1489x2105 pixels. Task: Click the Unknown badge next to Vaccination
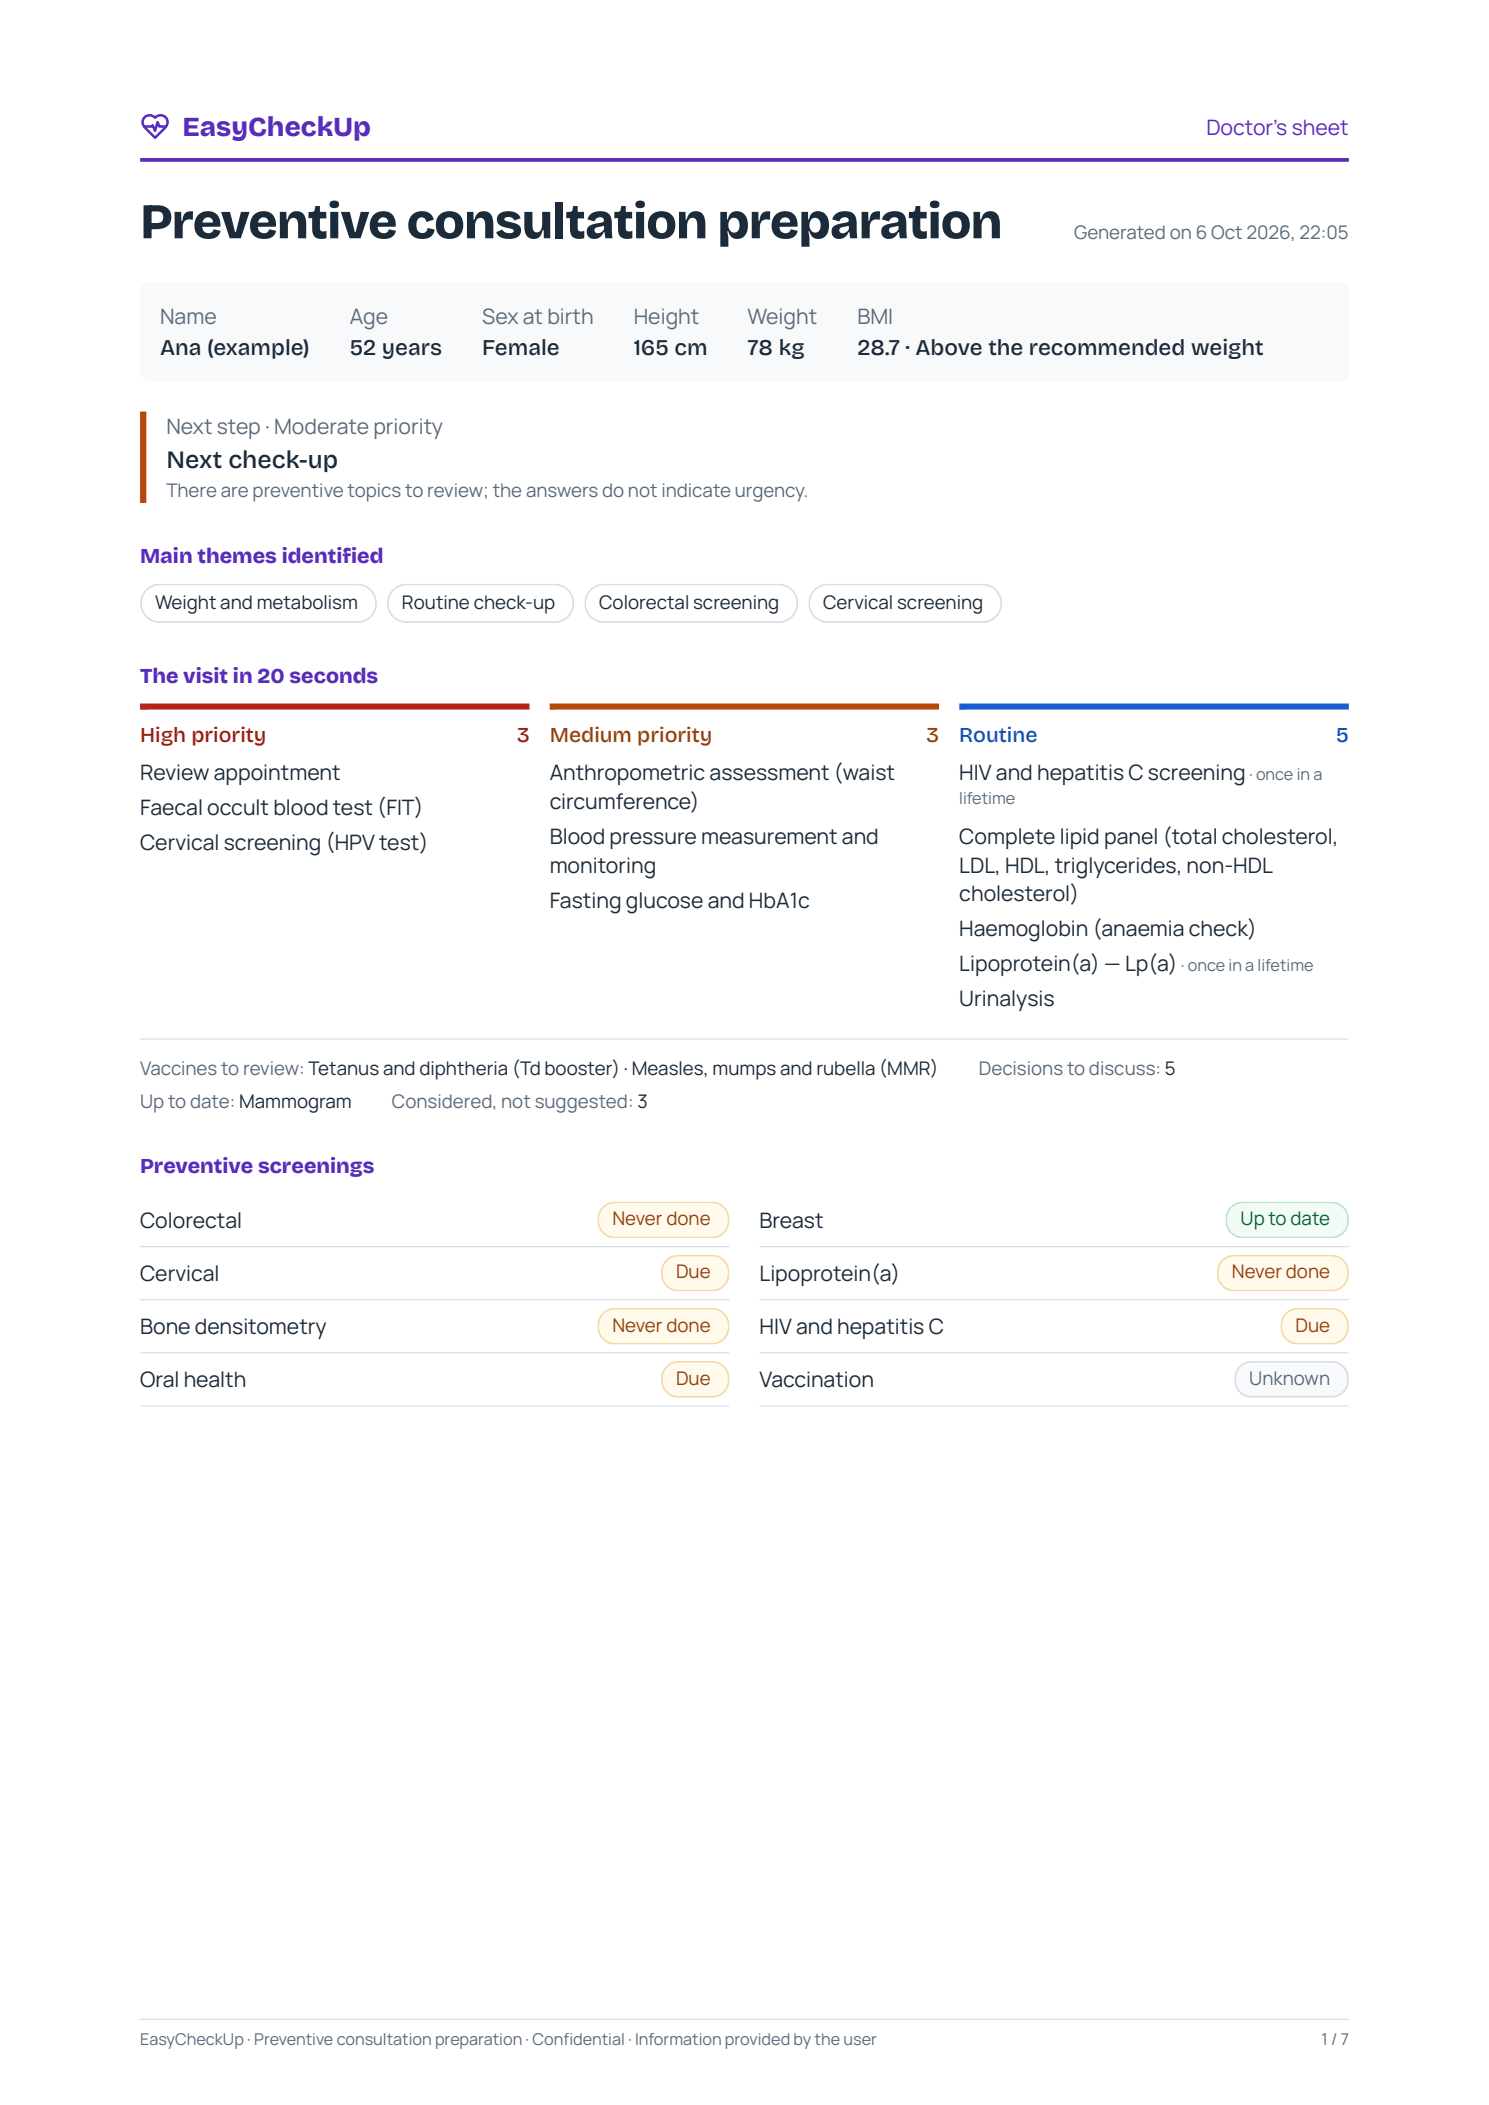[1291, 1379]
